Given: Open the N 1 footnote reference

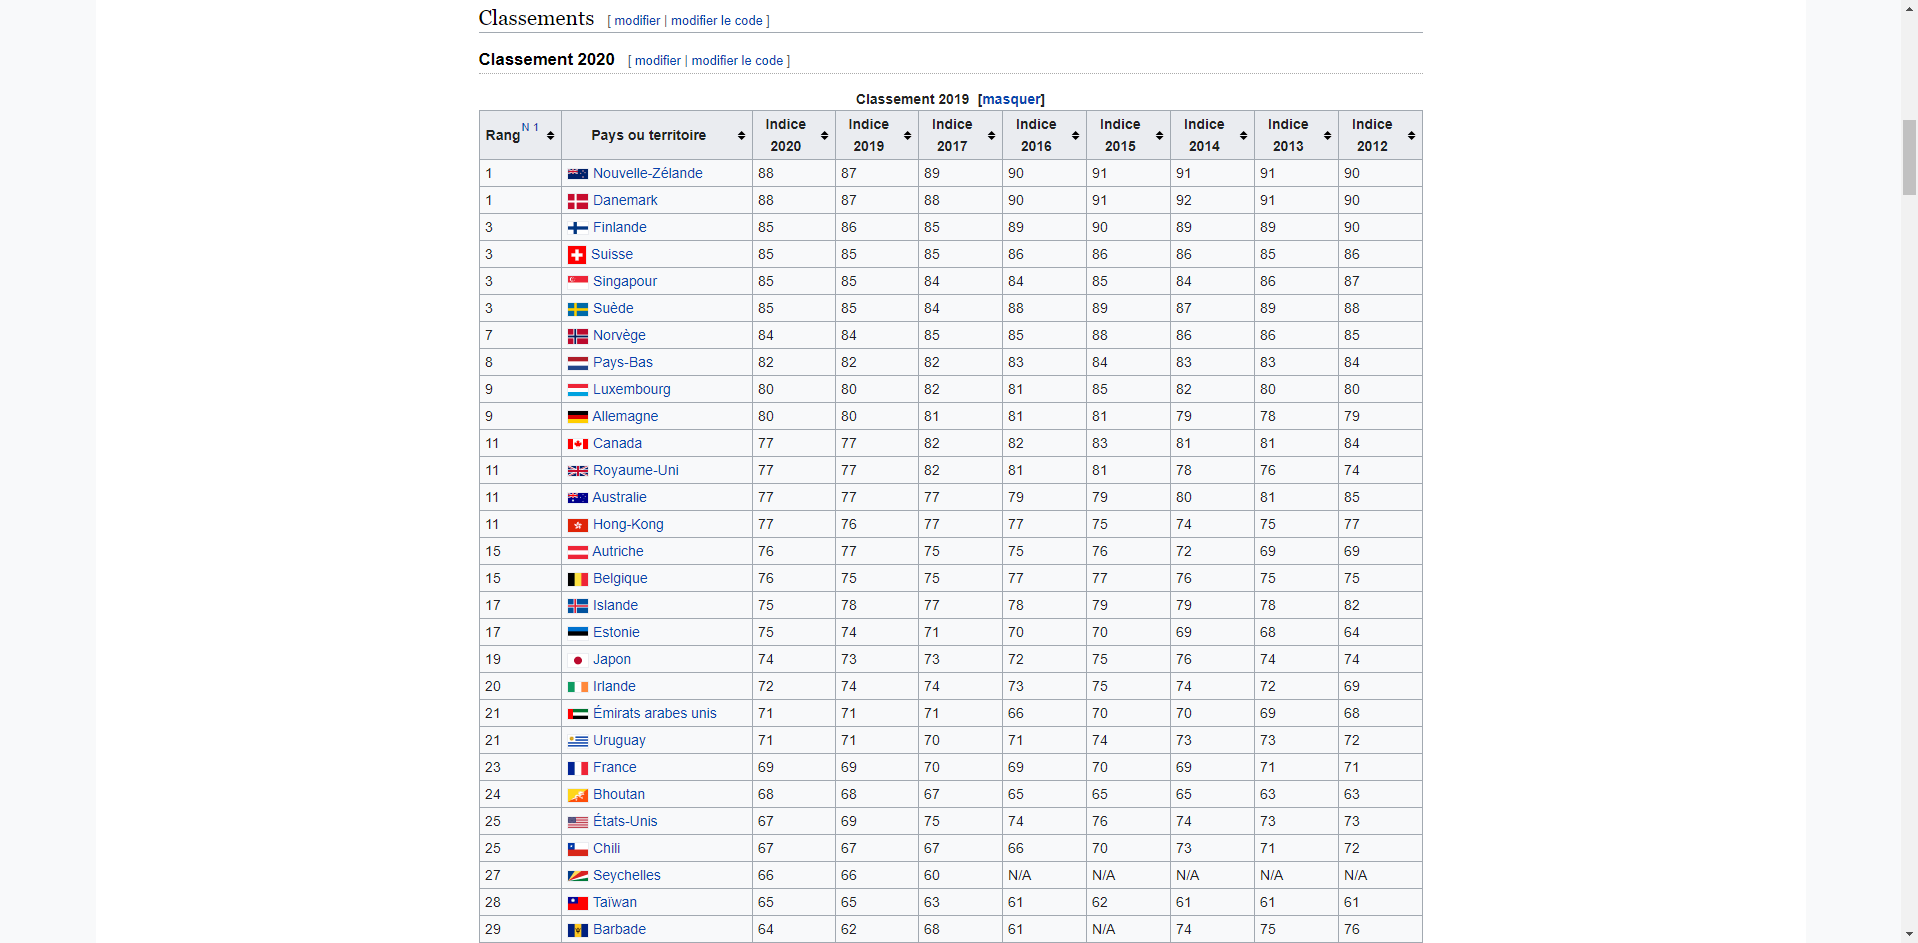Looking at the screenshot, I should click(x=530, y=127).
